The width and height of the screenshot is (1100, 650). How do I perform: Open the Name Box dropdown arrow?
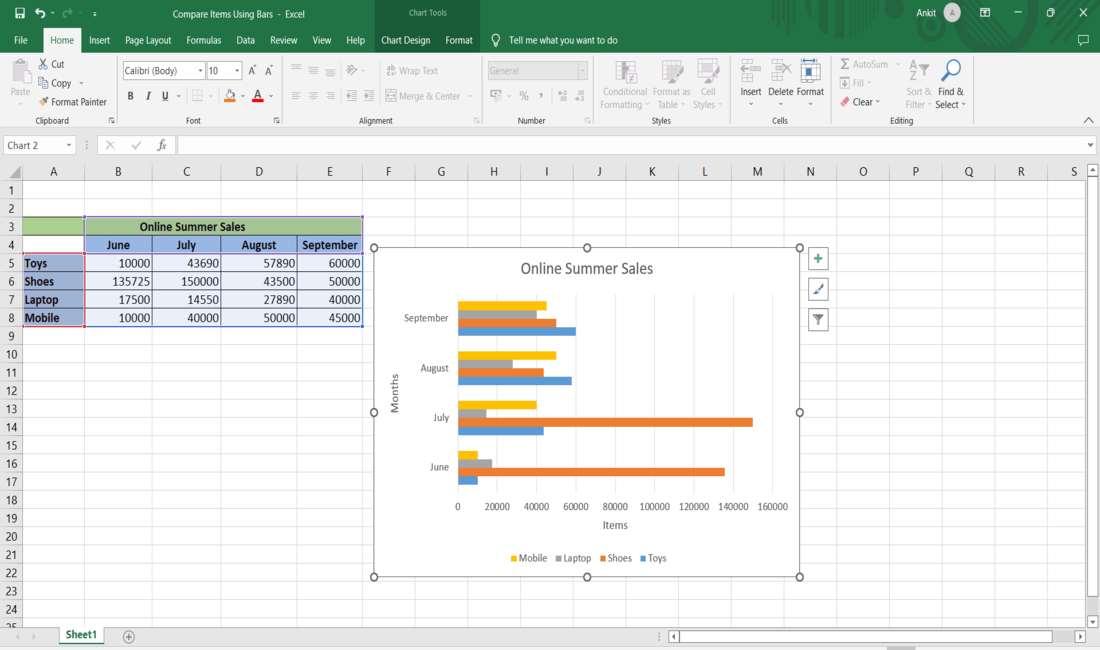(69, 146)
